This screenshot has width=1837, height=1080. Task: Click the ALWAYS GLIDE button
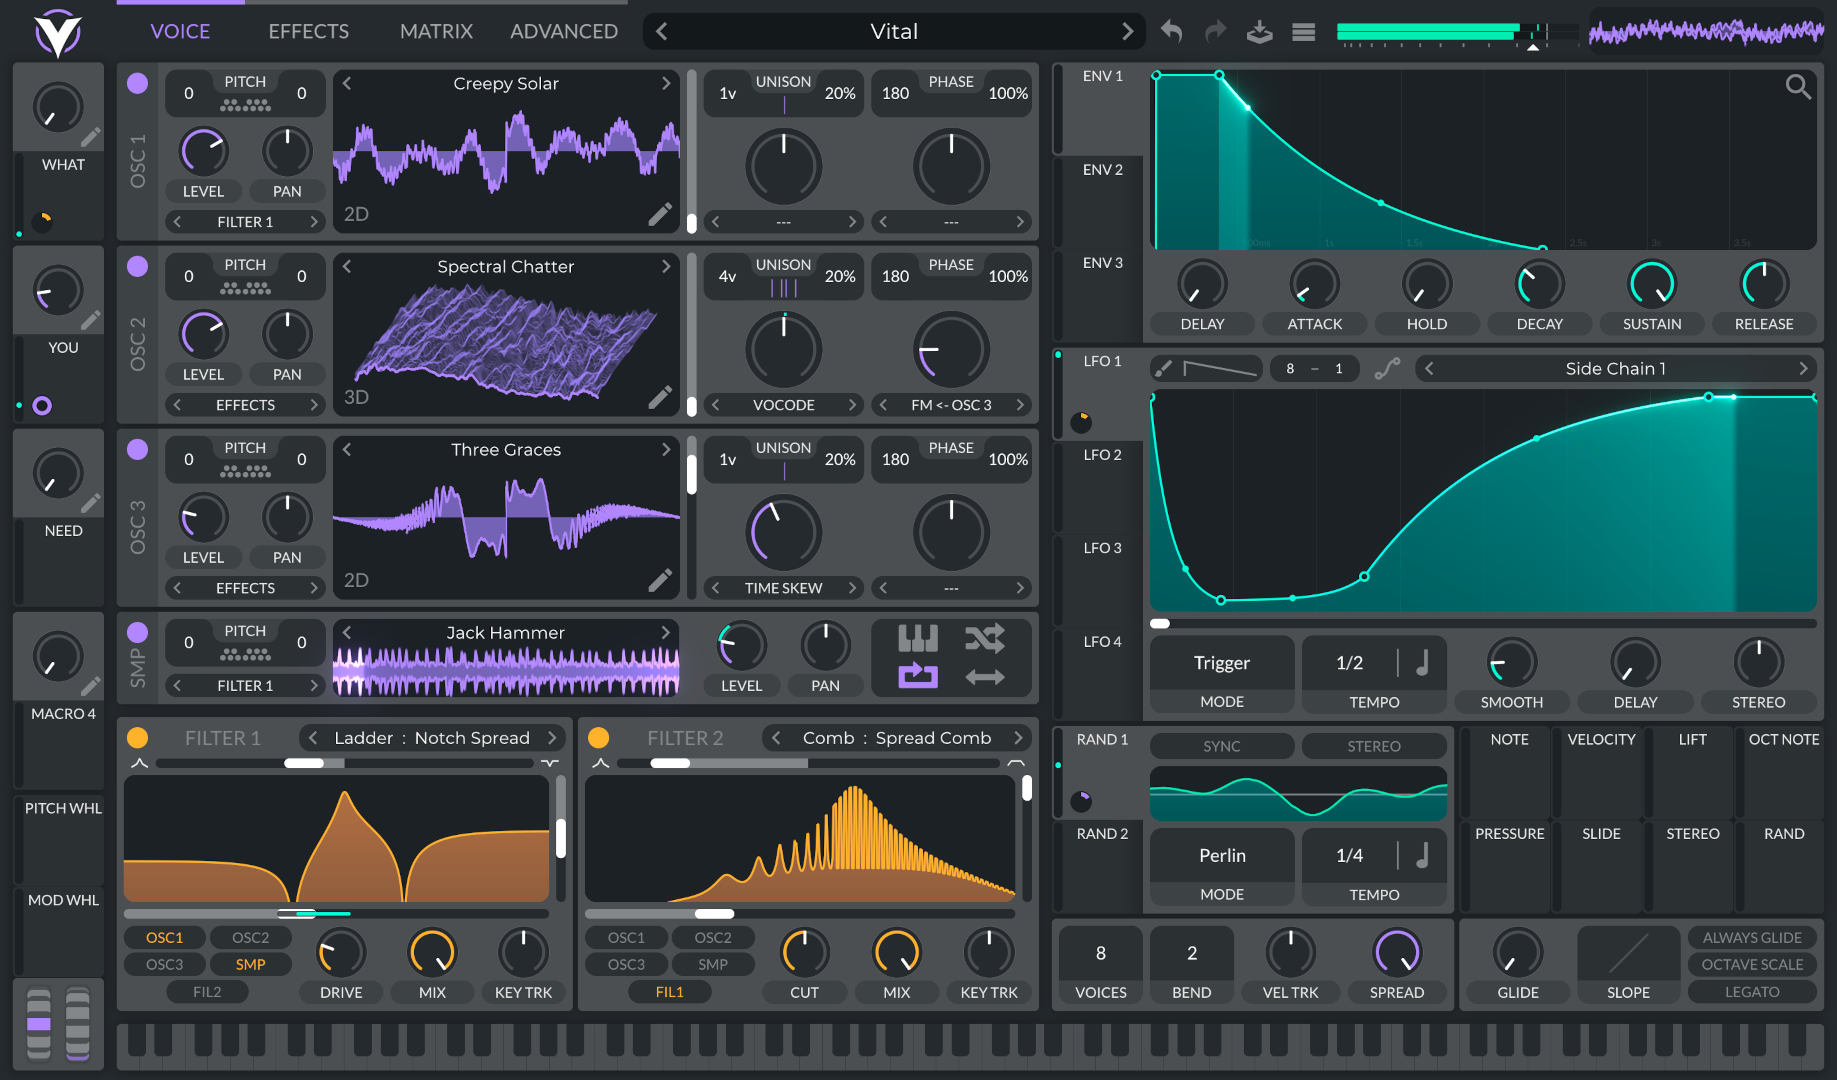tap(1752, 938)
